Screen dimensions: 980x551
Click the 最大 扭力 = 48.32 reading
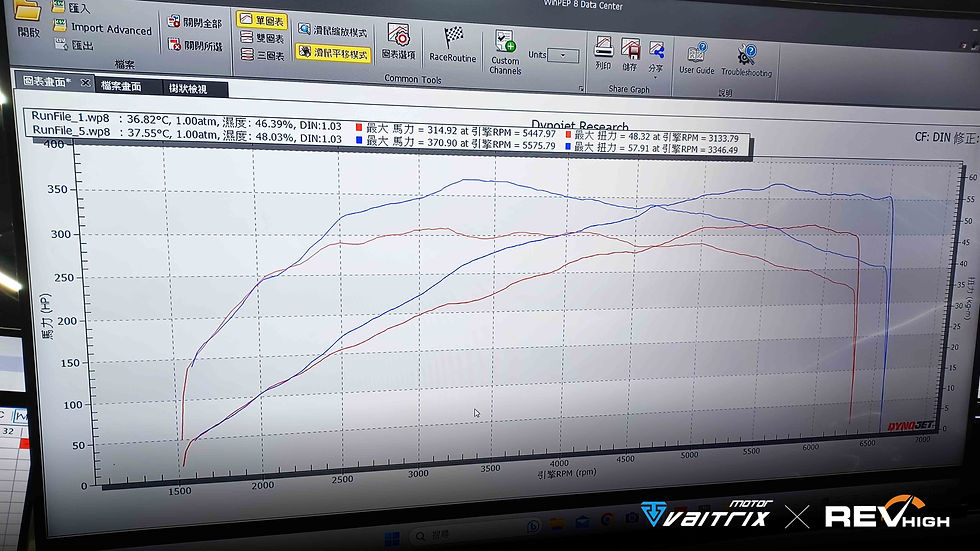point(656,137)
